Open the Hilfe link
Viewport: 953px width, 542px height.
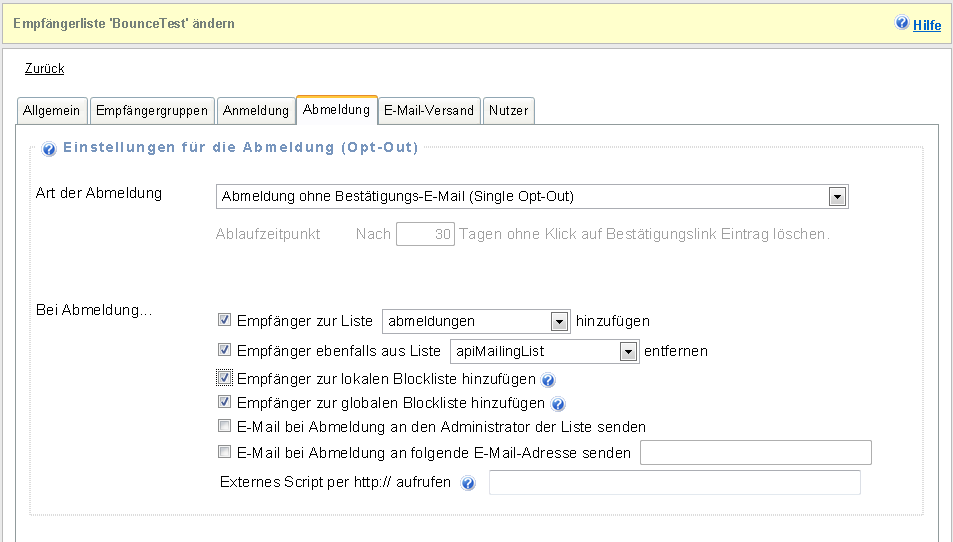pos(927,25)
